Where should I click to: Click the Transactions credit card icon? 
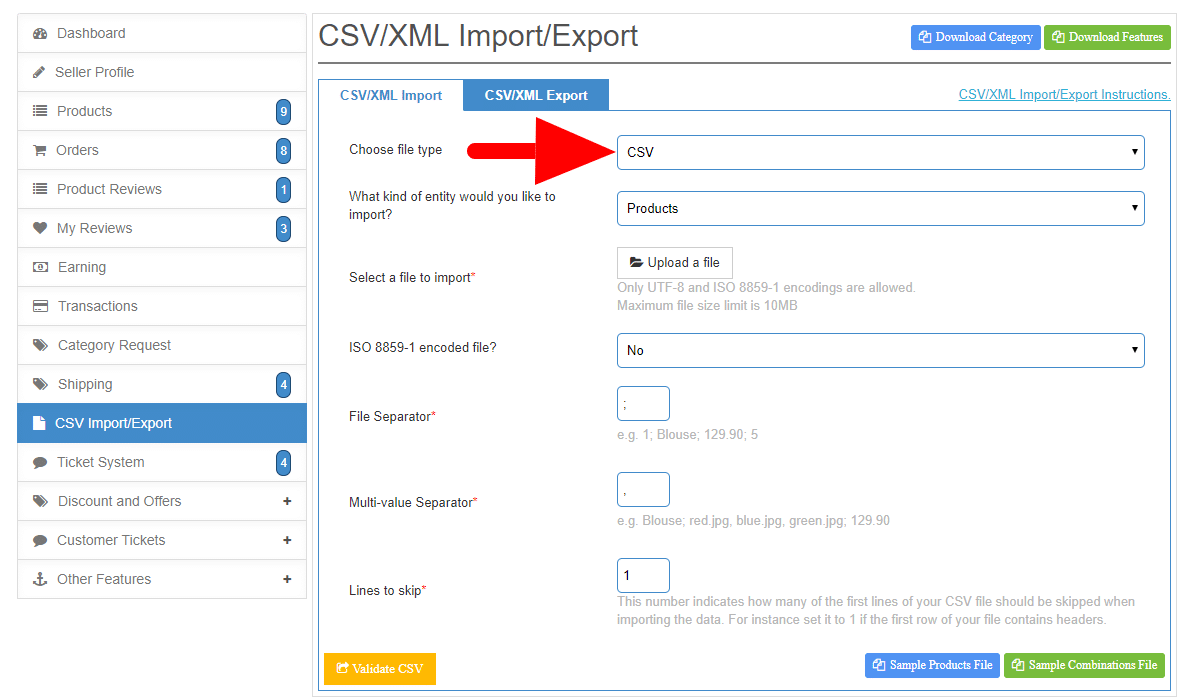pos(40,306)
